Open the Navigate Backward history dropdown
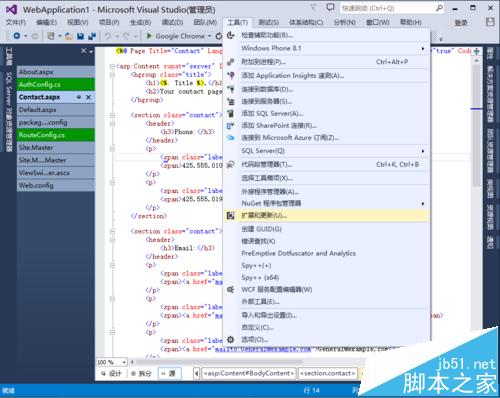 click(x=26, y=36)
